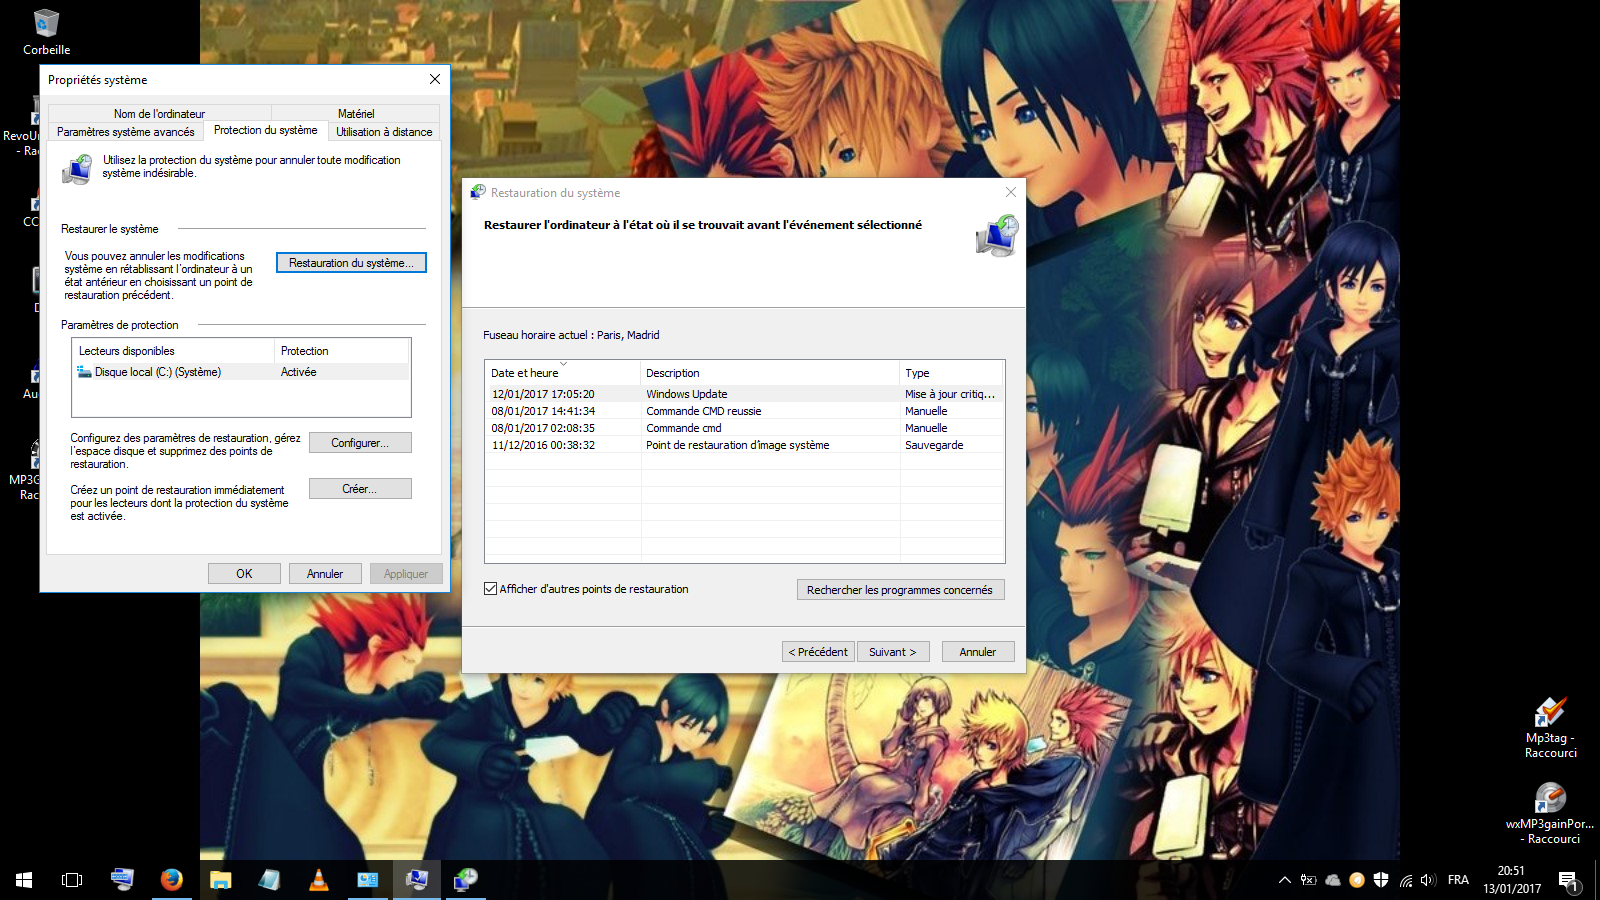Image resolution: width=1600 pixels, height=900 pixels.
Task: Click the FRA input language indicator
Action: pos(1458,880)
